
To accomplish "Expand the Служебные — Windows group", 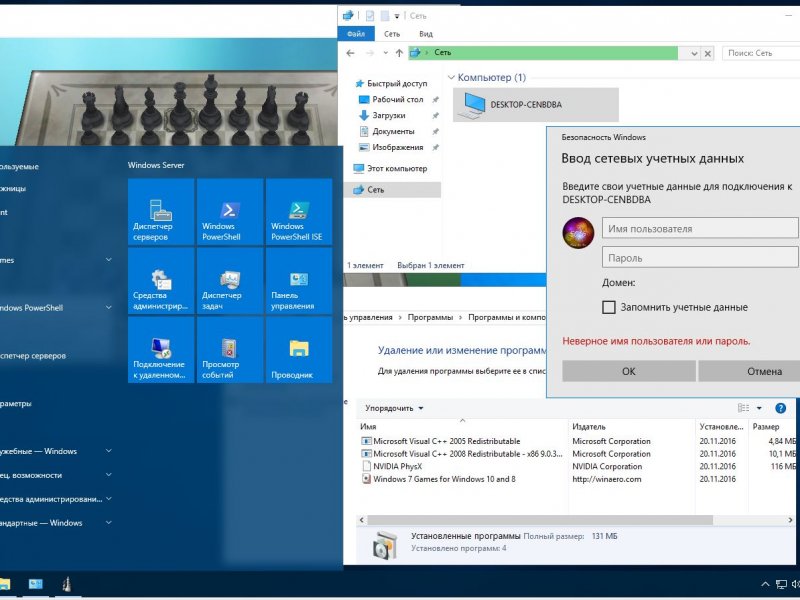I will click(x=109, y=451).
